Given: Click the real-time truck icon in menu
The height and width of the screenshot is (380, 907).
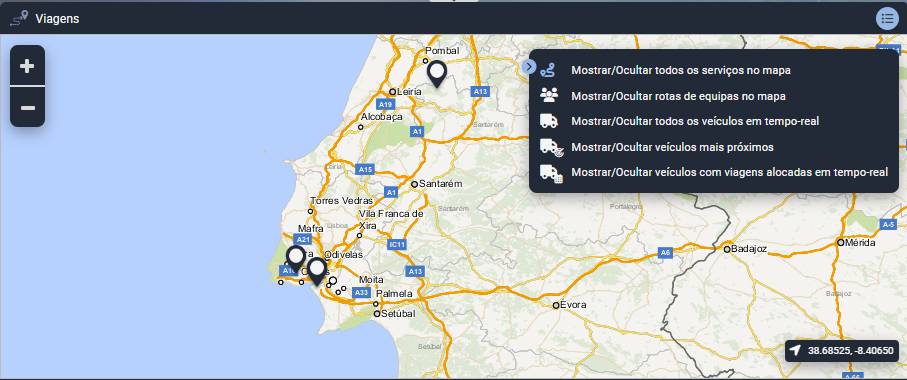Looking at the screenshot, I should coord(548,121).
